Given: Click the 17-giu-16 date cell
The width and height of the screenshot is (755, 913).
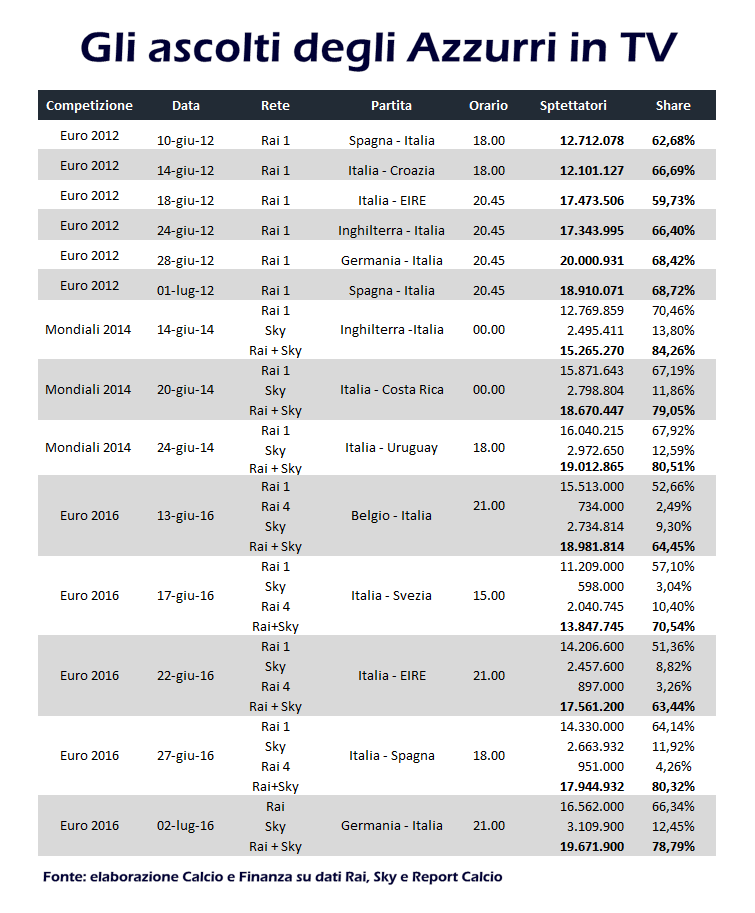Looking at the screenshot, I should [x=186, y=596].
